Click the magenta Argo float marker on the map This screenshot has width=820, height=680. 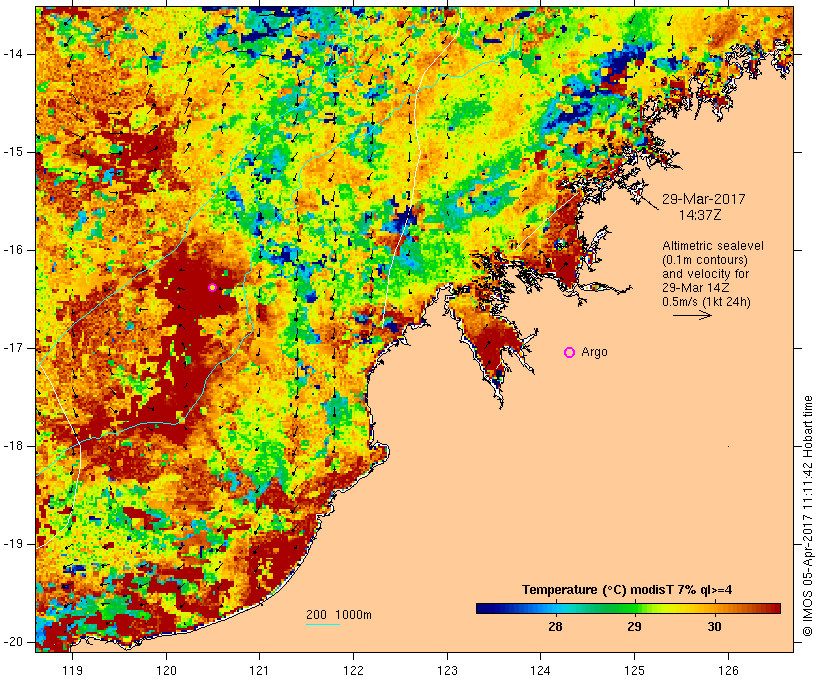click(x=212, y=287)
